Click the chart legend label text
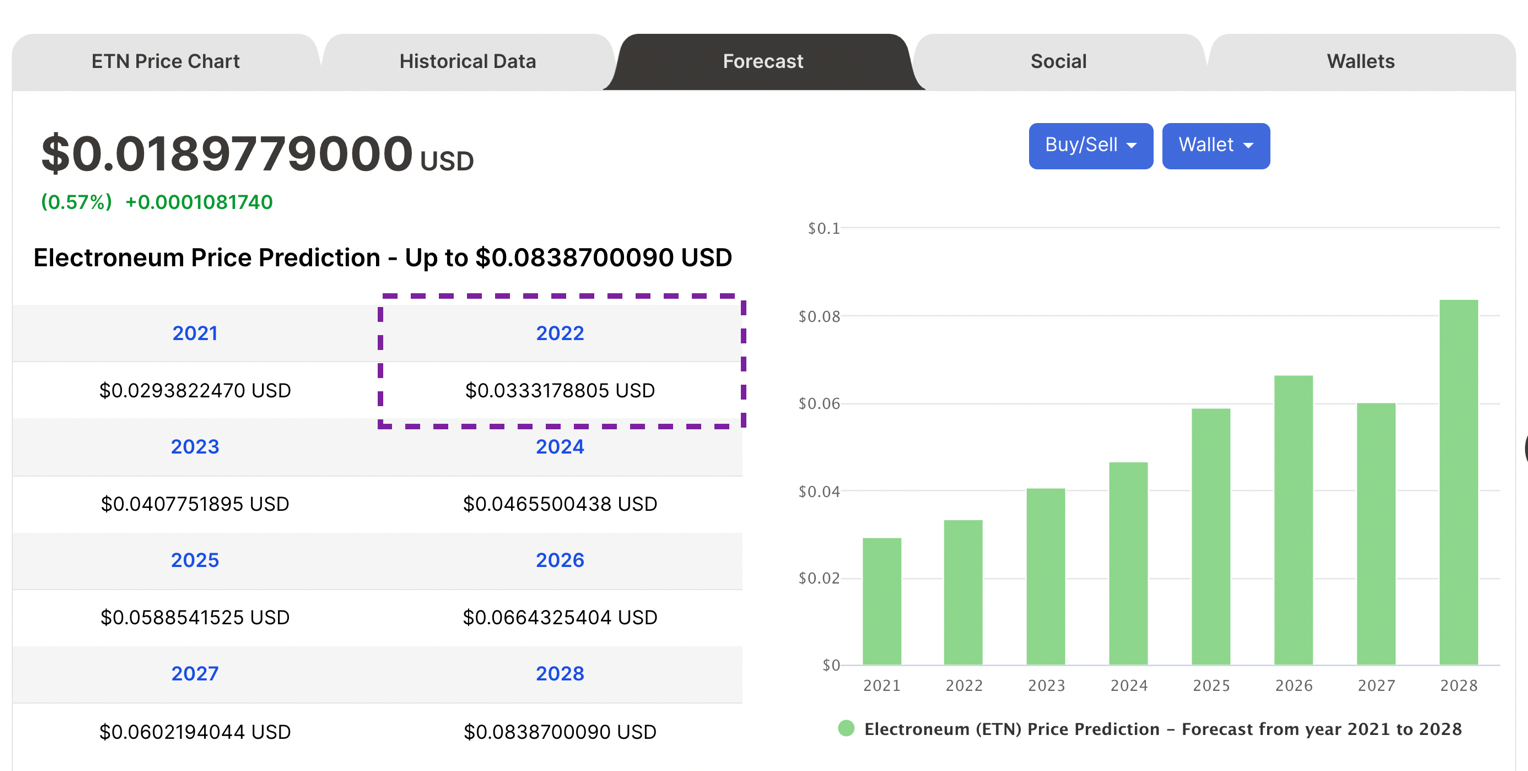This screenshot has width=1528, height=771. point(1163,729)
